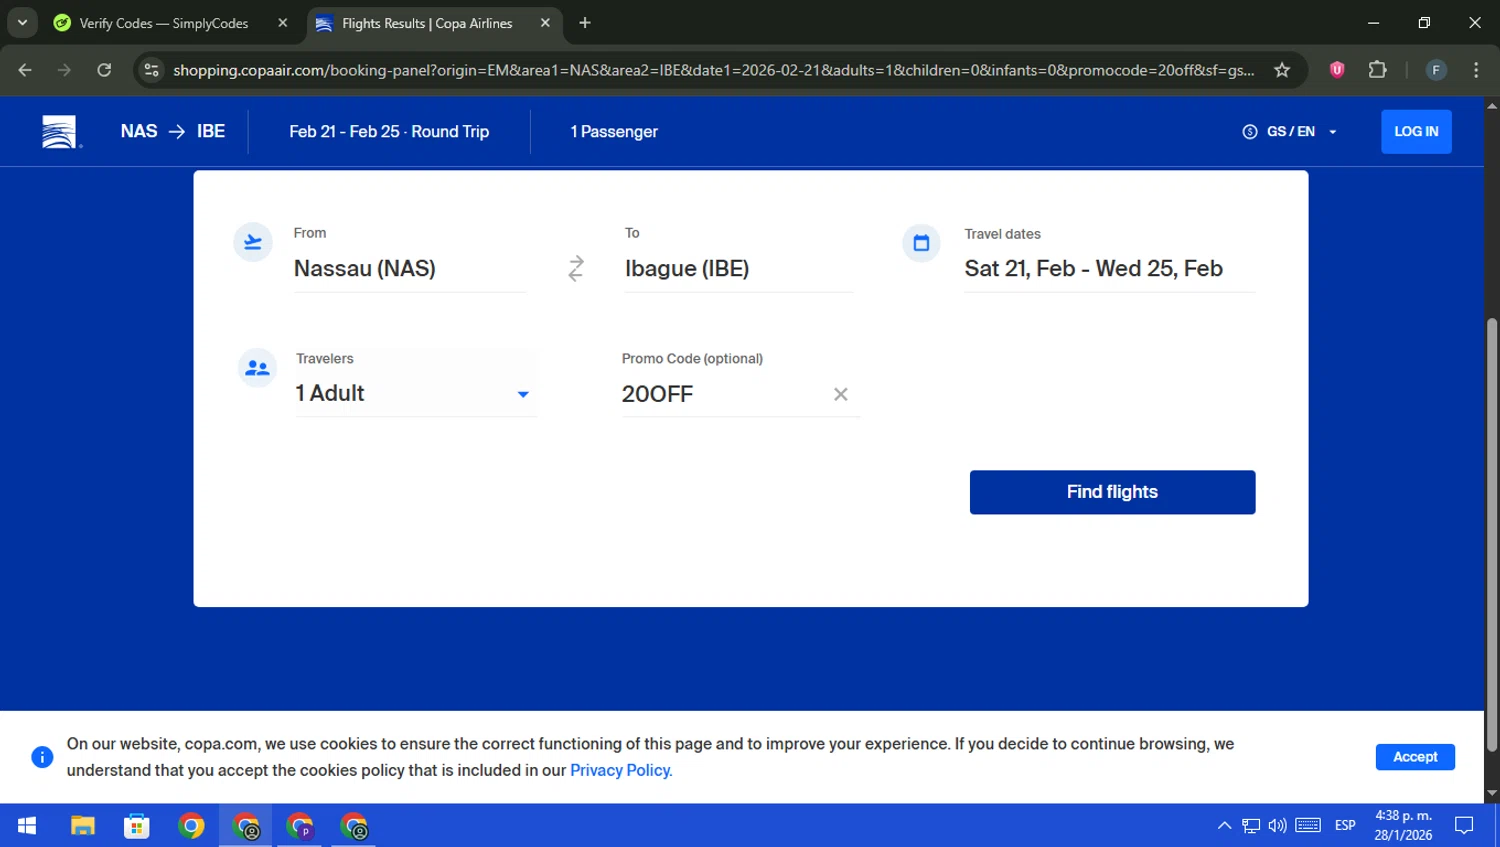Image resolution: width=1500 pixels, height=847 pixels.
Task: Click the Copa Airlines logo
Action: (59, 131)
